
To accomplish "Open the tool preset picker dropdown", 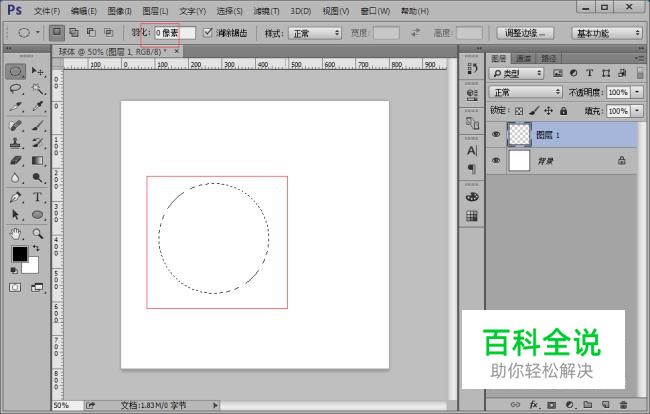I will 38,32.
